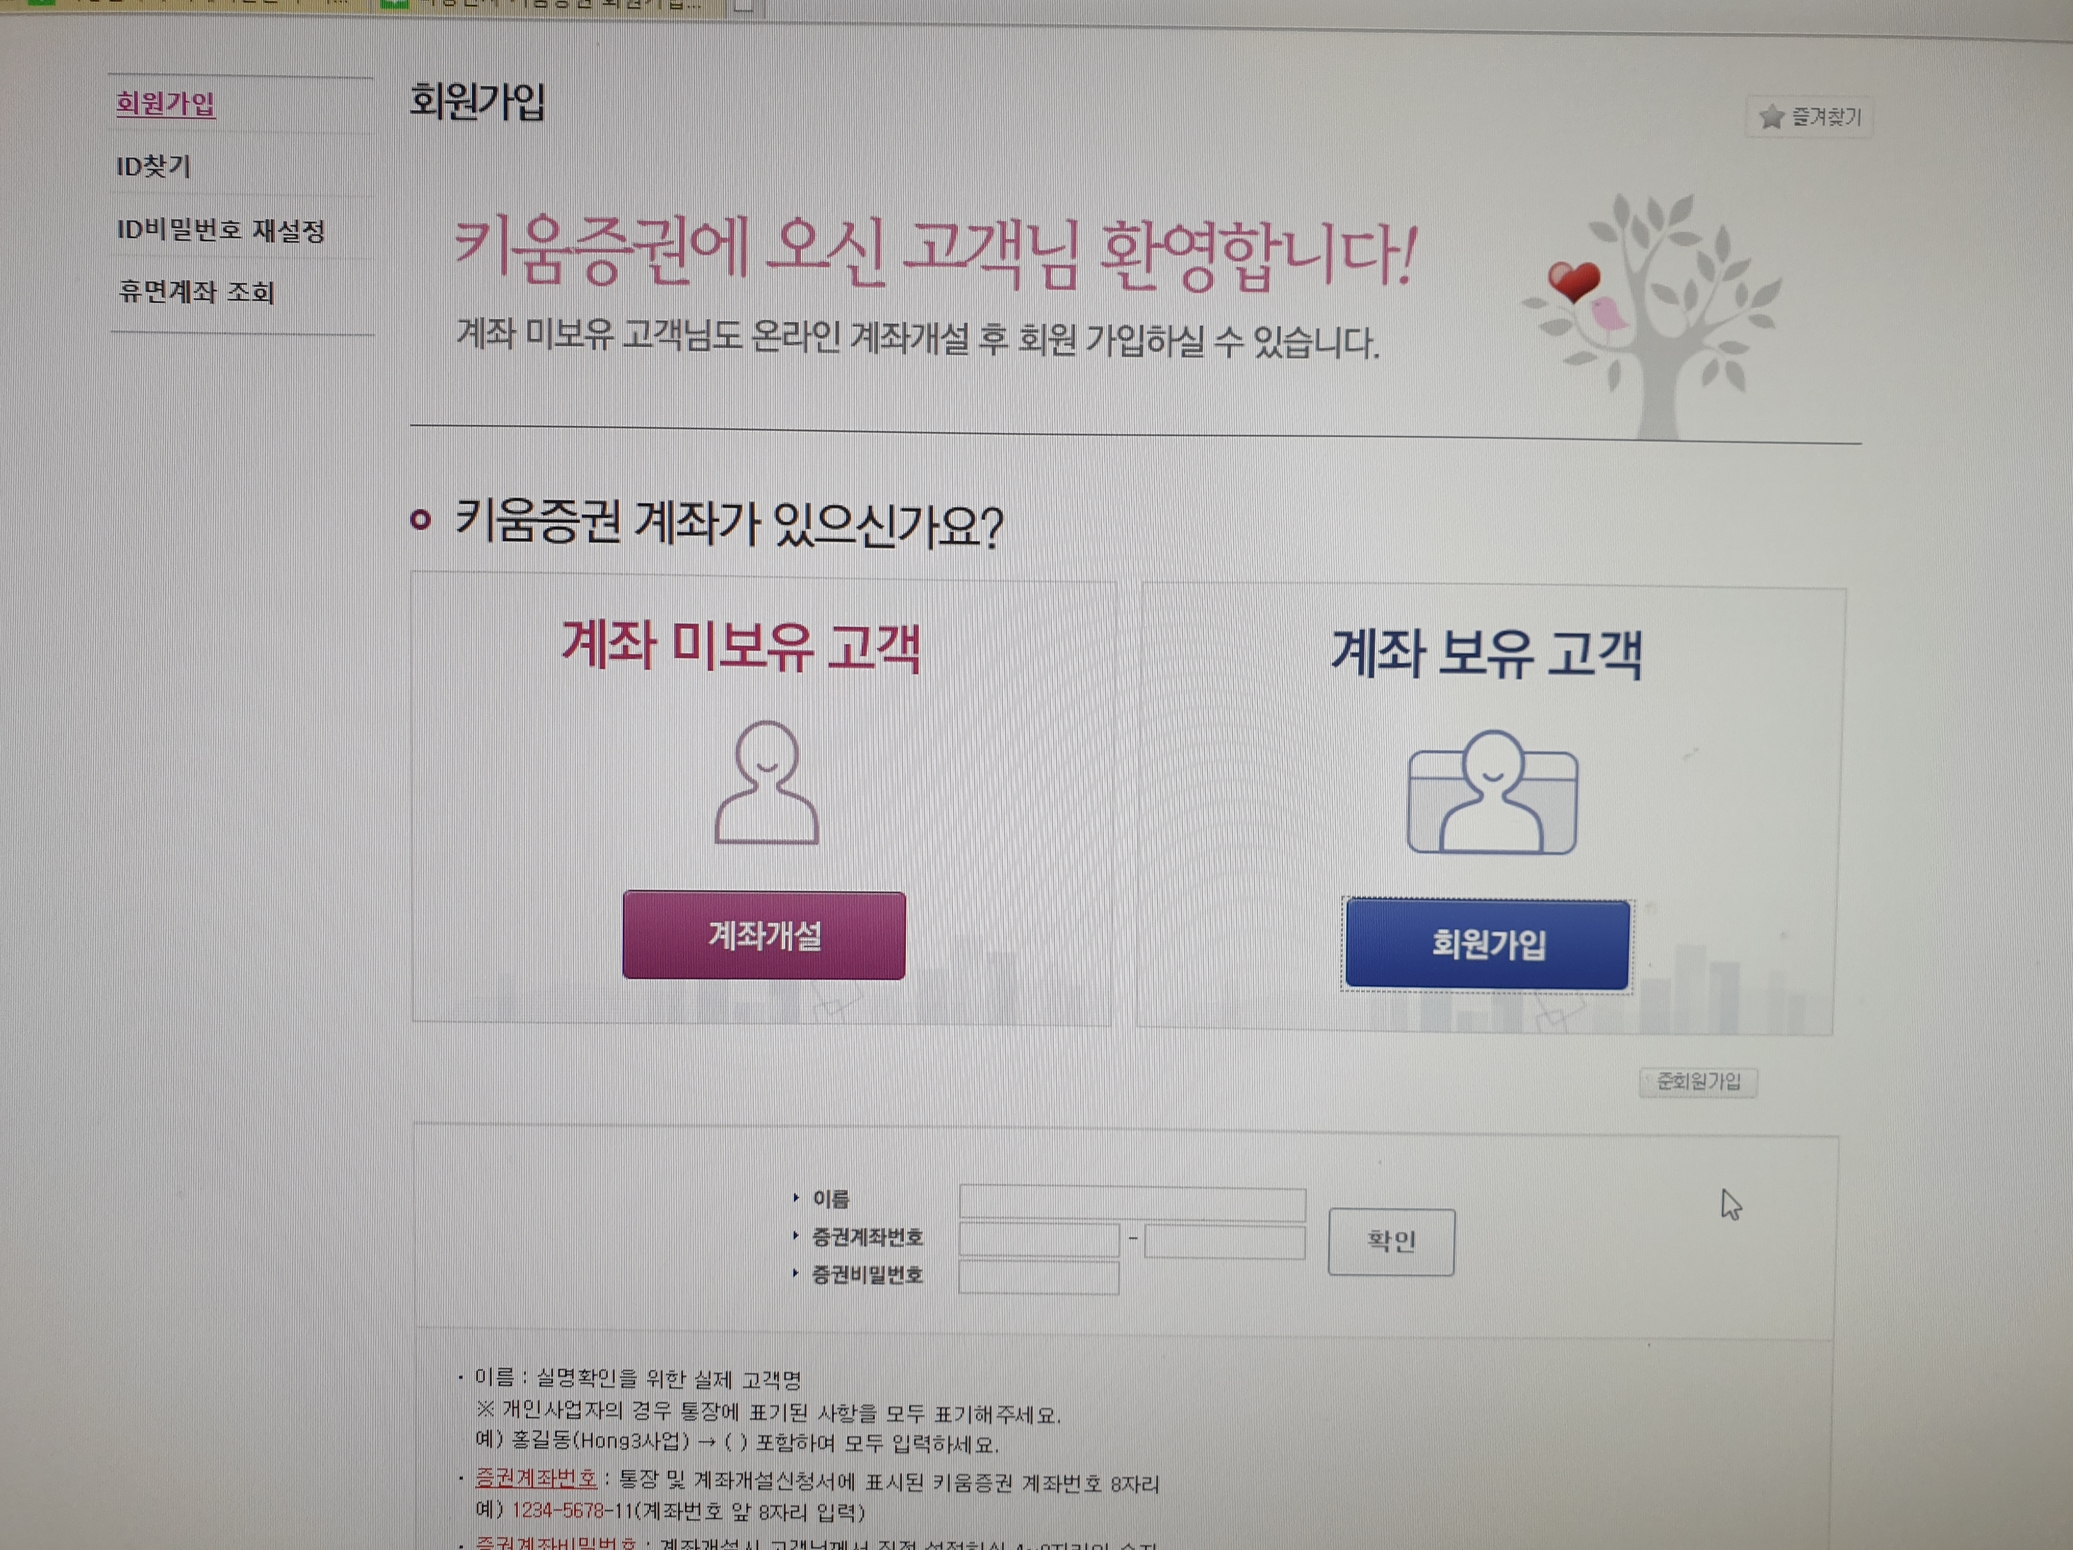The height and width of the screenshot is (1550, 2073).
Task: Click the red 증권계좌번호 link in the notes
Action: [x=536, y=1478]
